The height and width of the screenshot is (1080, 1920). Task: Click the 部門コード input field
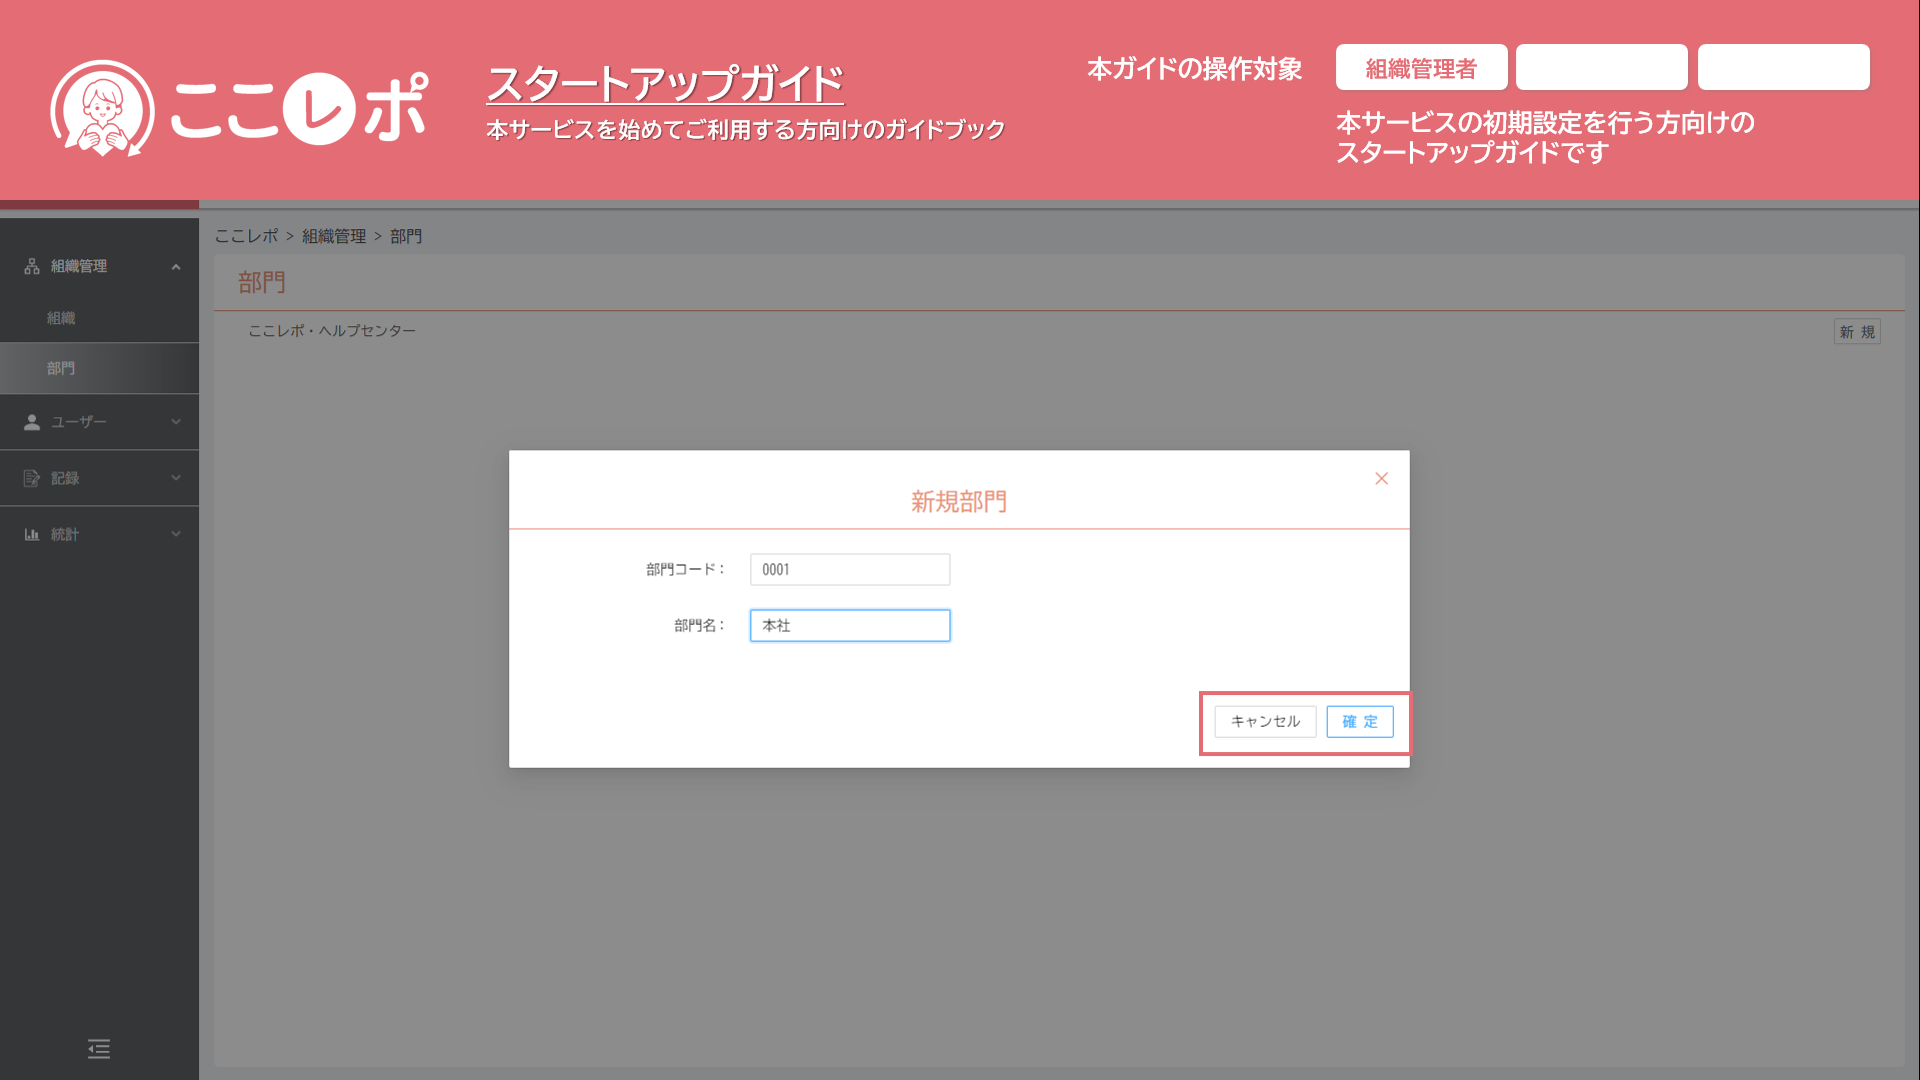(849, 569)
